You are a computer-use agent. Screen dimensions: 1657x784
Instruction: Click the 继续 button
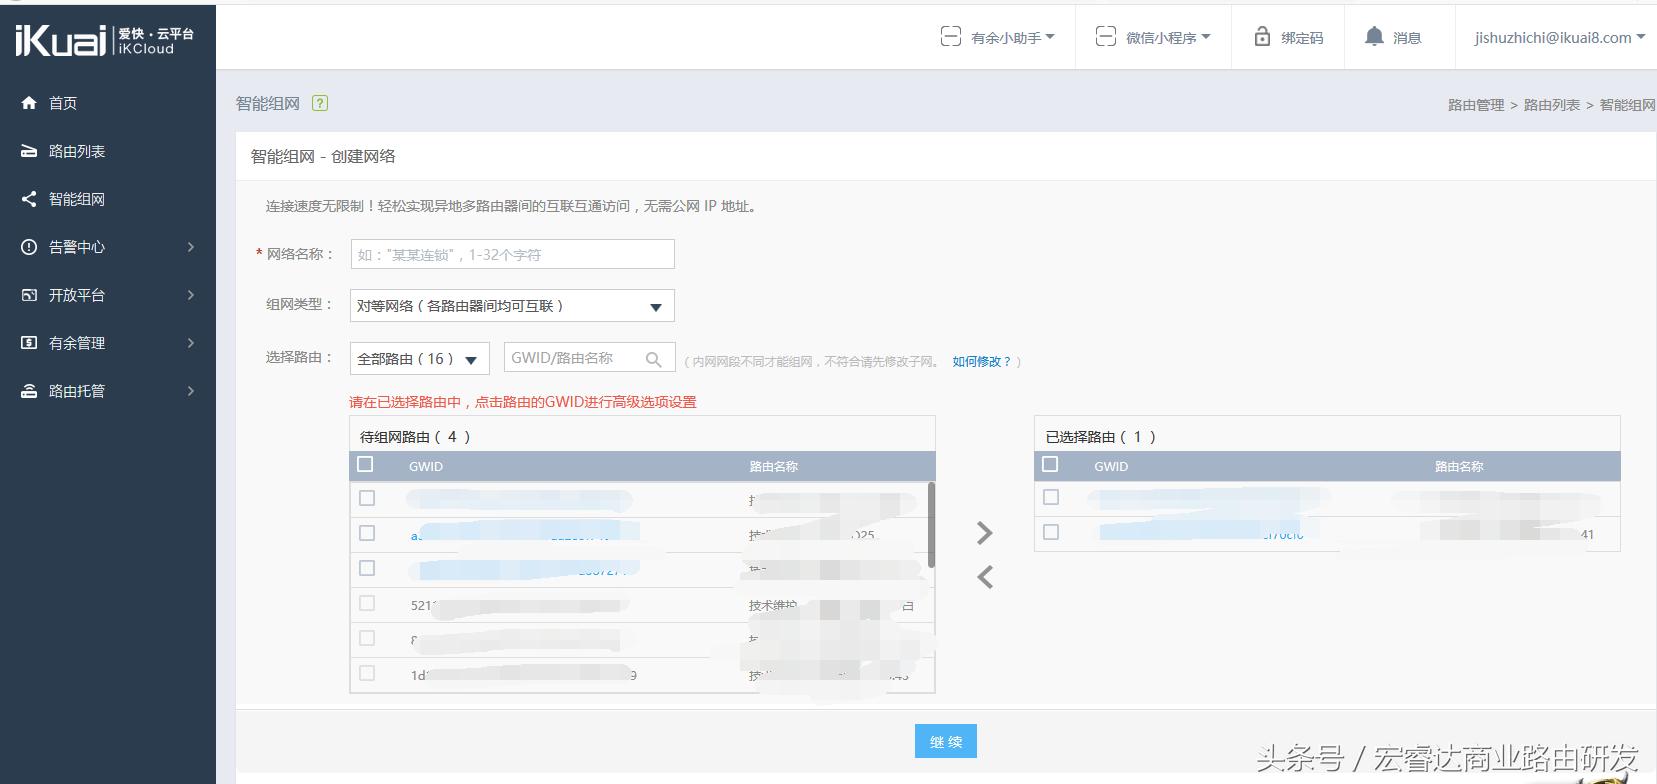pos(946,741)
